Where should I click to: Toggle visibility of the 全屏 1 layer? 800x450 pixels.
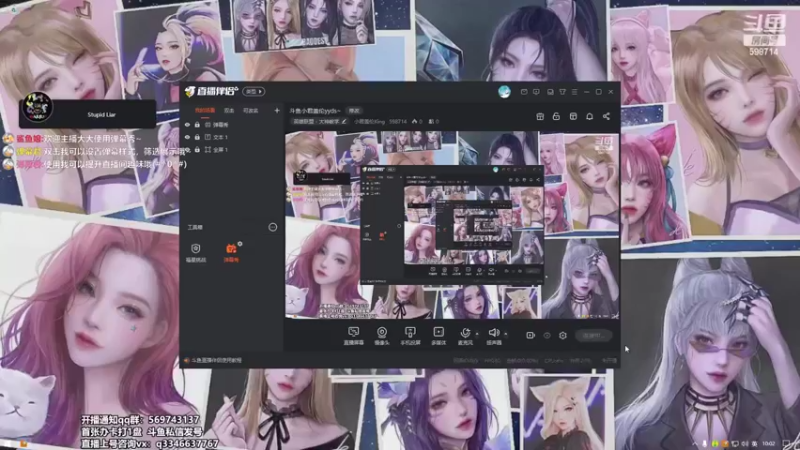tap(187, 150)
